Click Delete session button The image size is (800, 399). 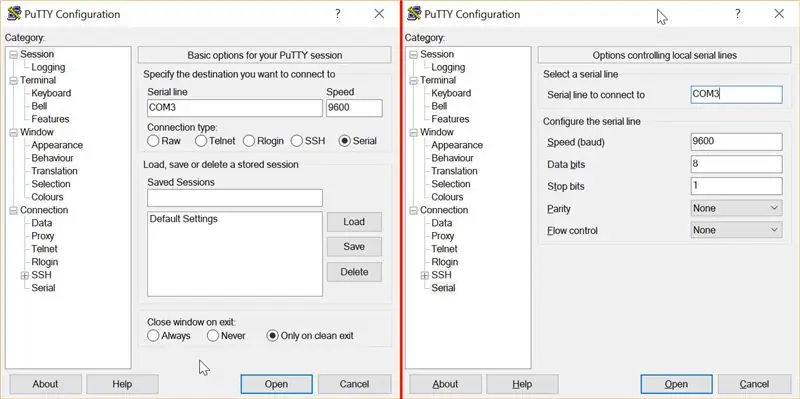point(354,272)
